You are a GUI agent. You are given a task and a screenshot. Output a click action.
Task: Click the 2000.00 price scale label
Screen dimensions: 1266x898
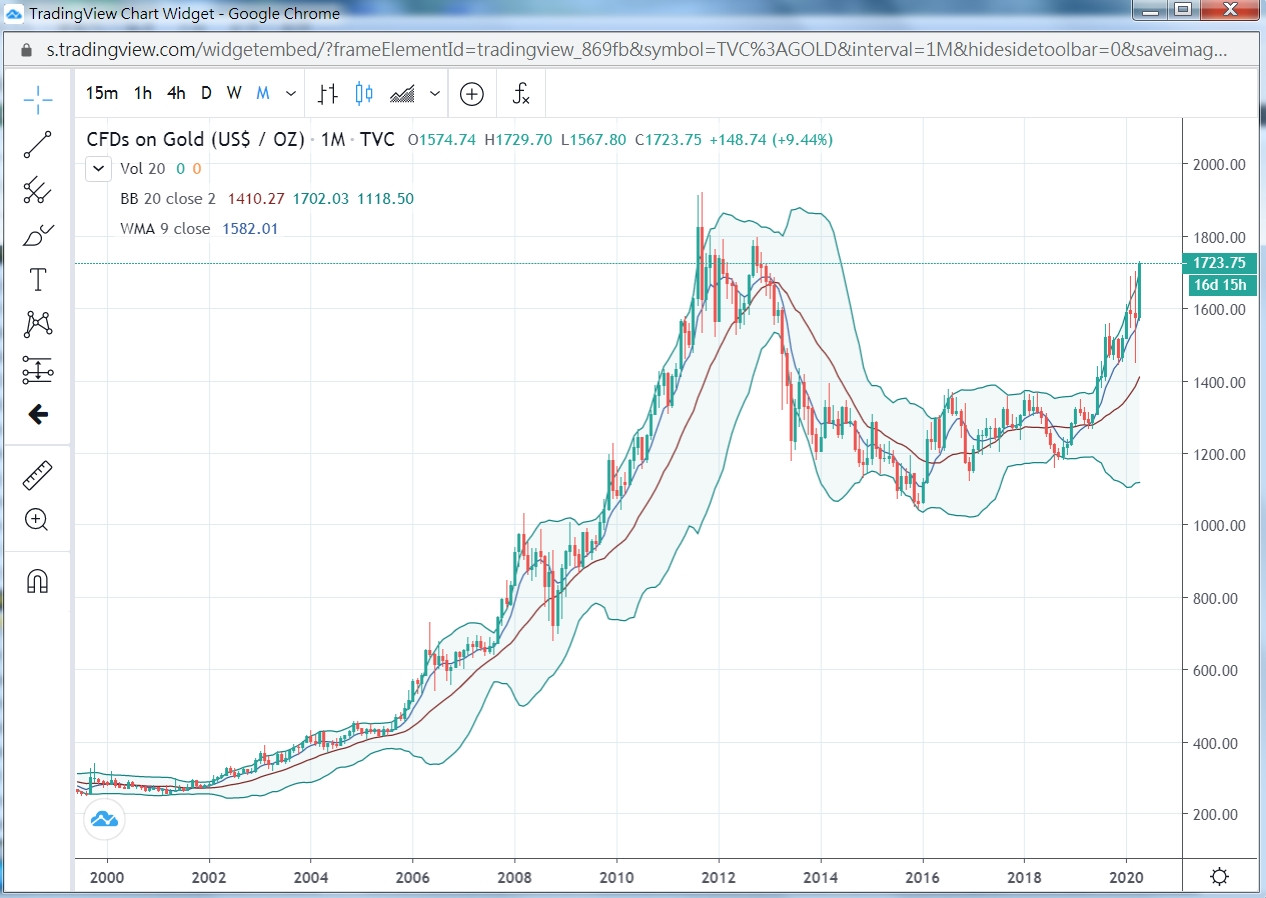pos(1220,165)
